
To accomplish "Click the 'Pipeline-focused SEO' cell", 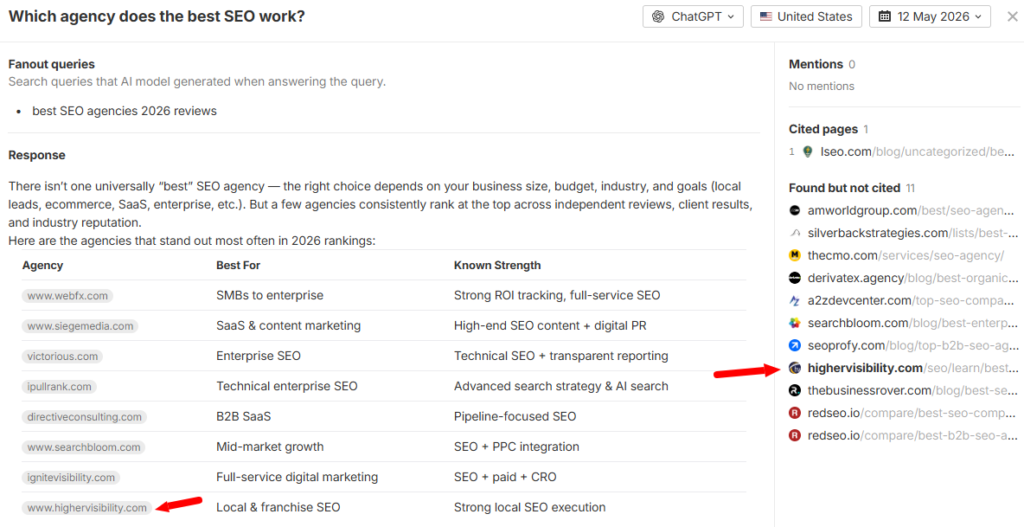I will (515, 416).
